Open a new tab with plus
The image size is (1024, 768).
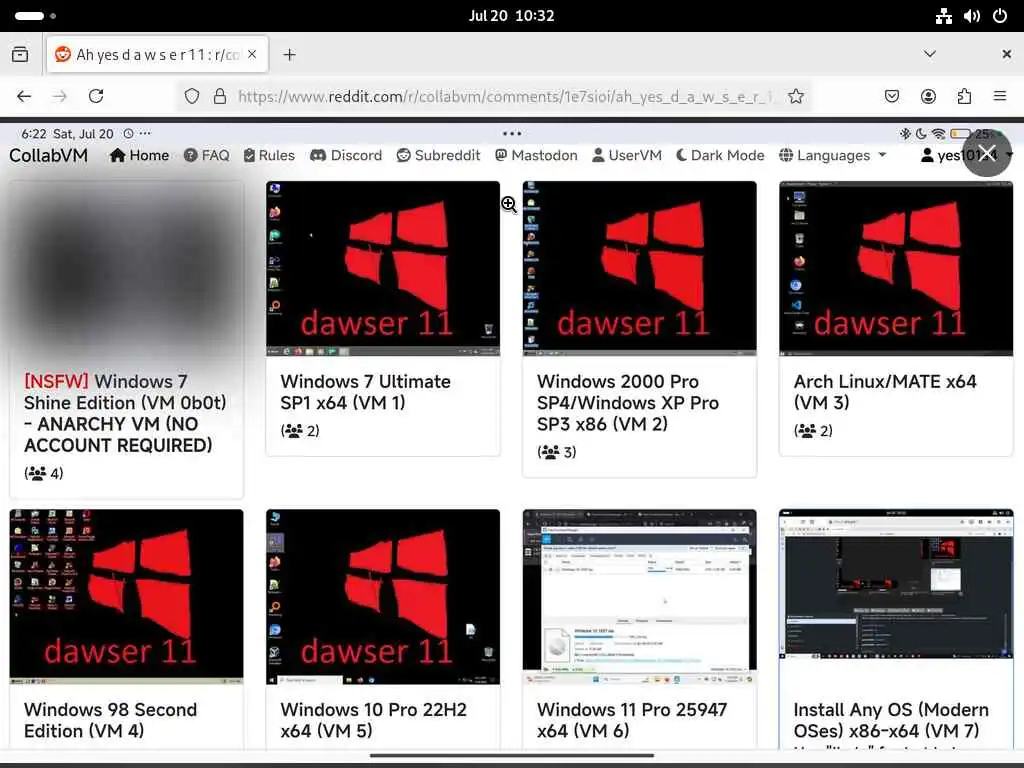click(289, 55)
